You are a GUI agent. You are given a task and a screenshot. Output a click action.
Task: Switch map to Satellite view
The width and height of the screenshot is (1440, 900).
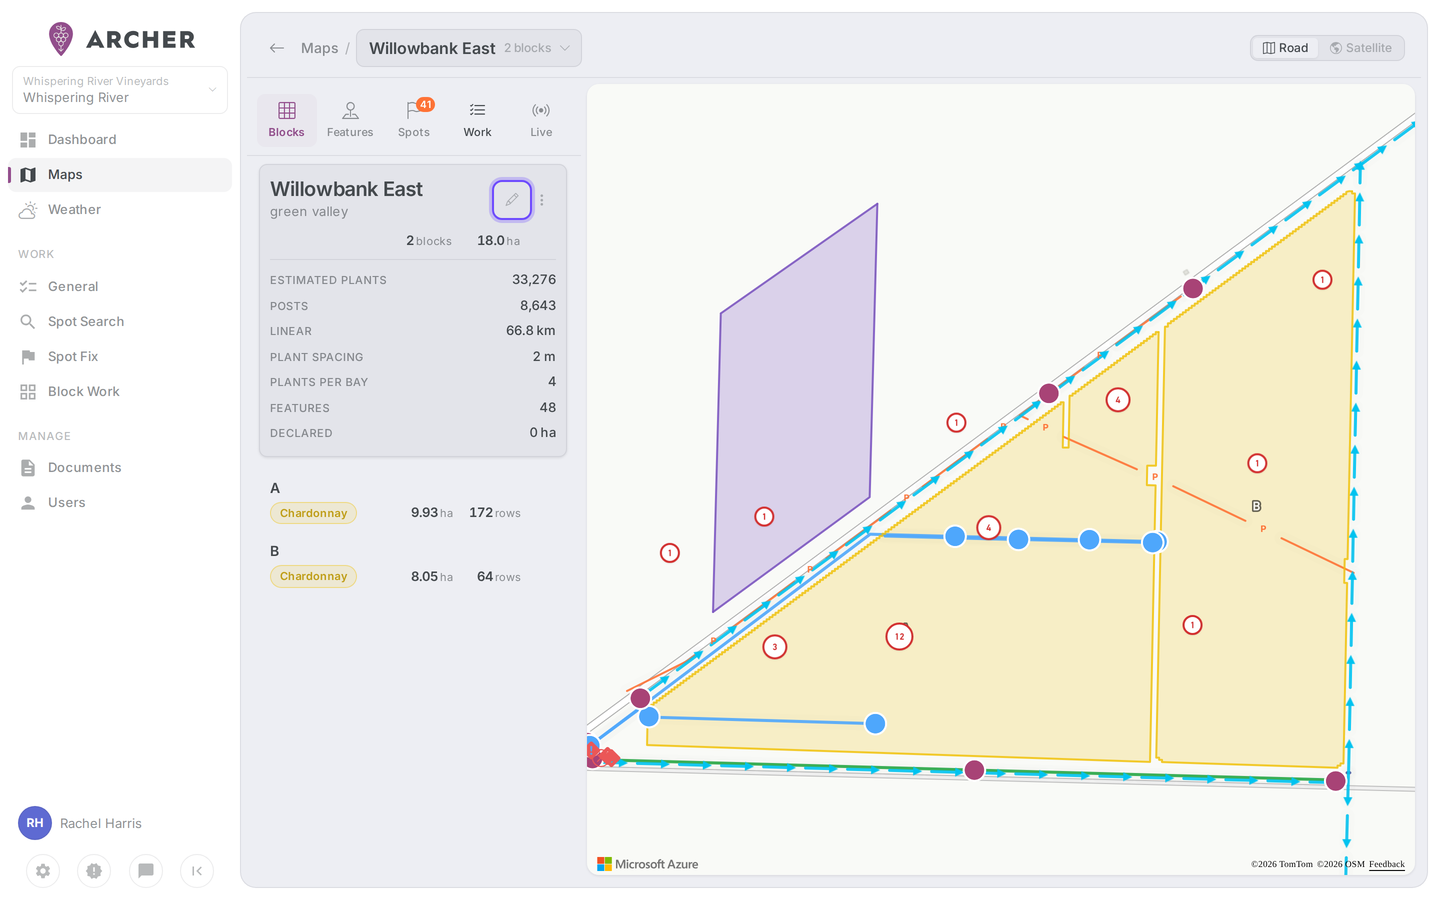coord(1360,48)
